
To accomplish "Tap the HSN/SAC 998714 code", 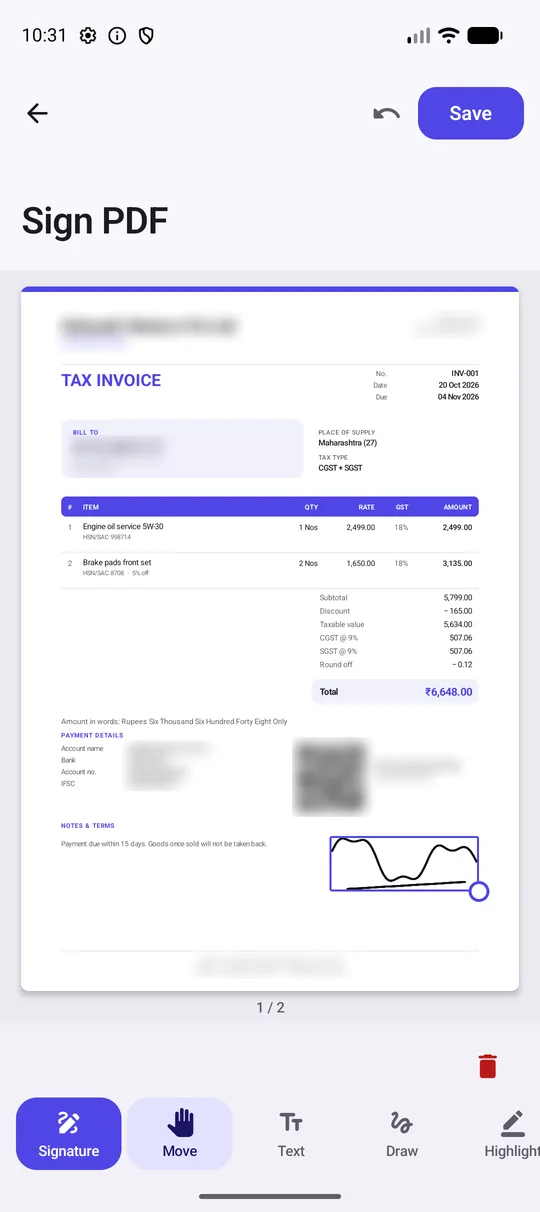I will pyautogui.click(x=107, y=537).
